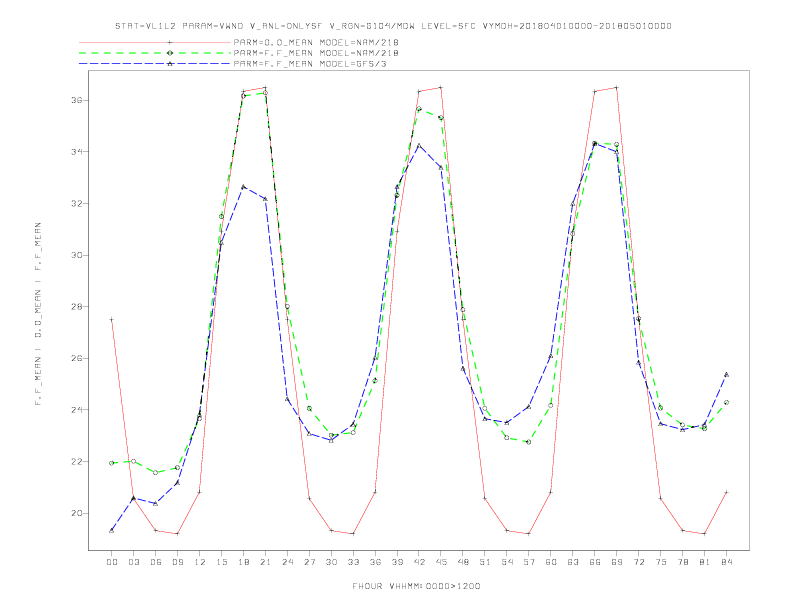Click the x-axis forecast hour label 00
The width and height of the screenshot is (792, 612).
pos(112,562)
